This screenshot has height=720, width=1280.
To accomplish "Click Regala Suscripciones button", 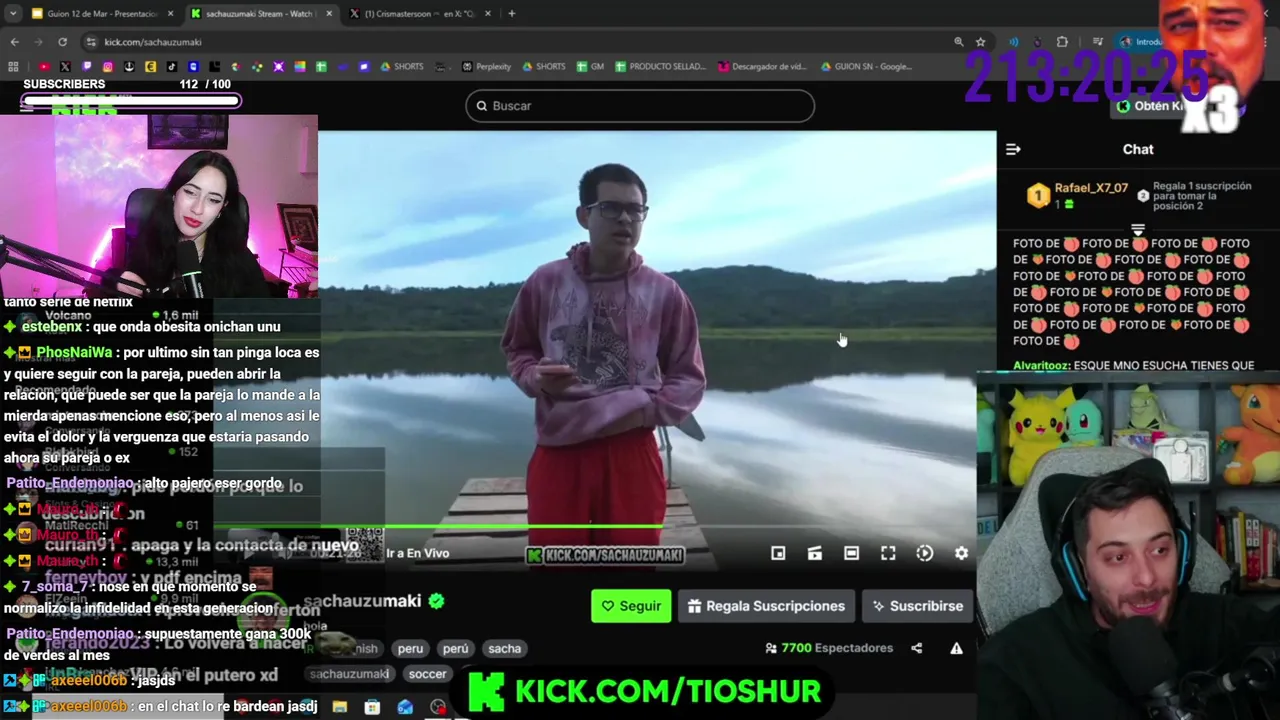I will coord(767,606).
